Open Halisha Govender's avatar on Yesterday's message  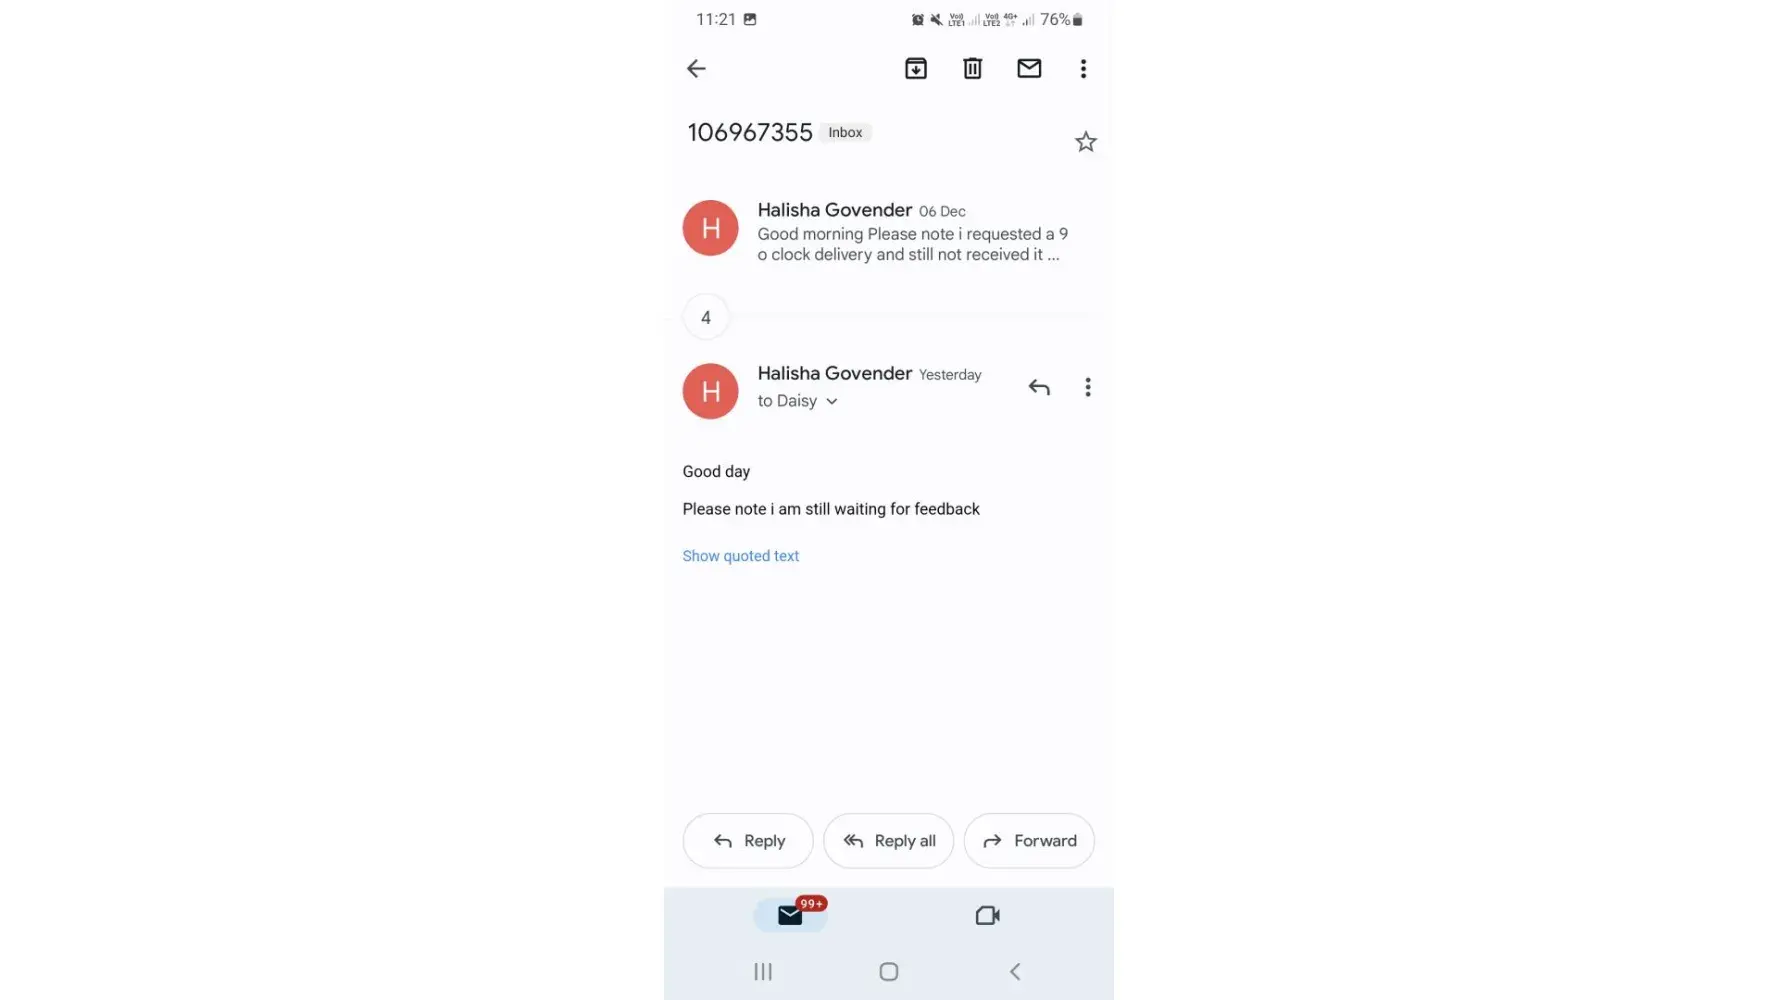tap(711, 391)
